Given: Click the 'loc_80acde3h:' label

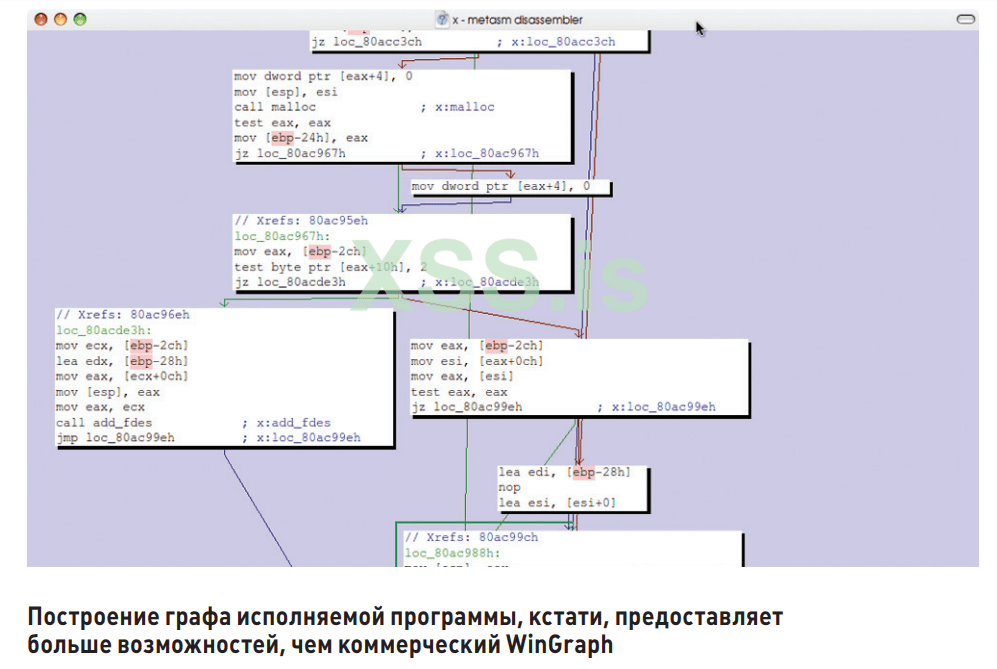Looking at the screenshot, I should 104,331.
